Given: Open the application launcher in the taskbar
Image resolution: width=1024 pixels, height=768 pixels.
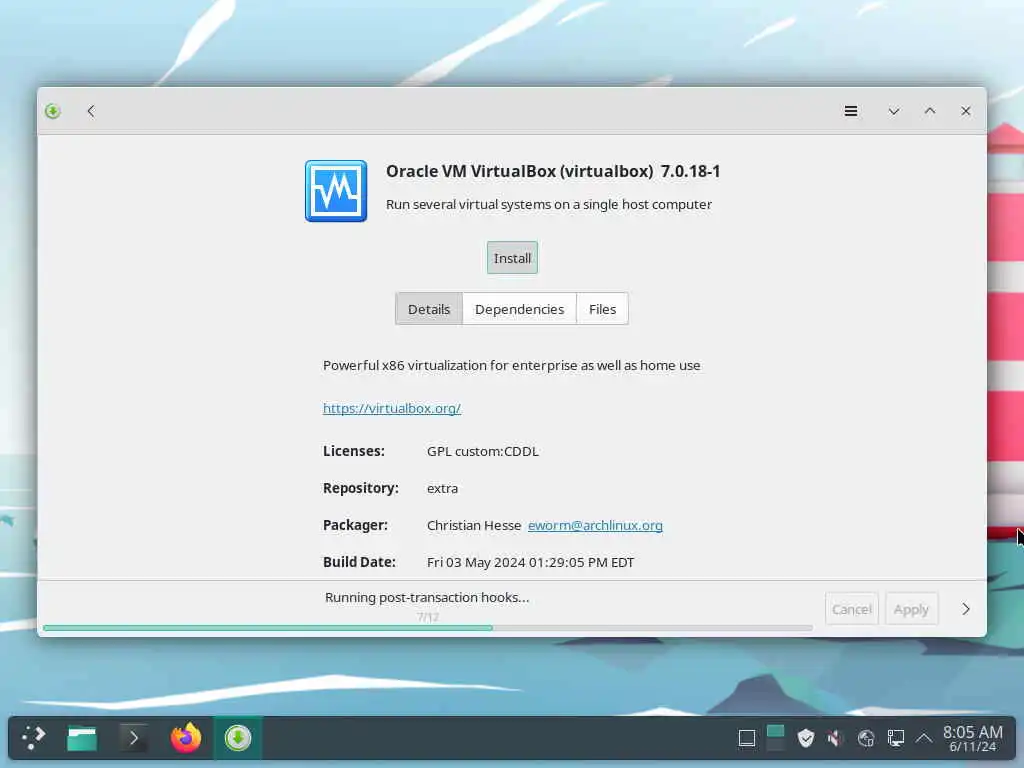Looking at the screenshot, I should click(x=33, y=738).
